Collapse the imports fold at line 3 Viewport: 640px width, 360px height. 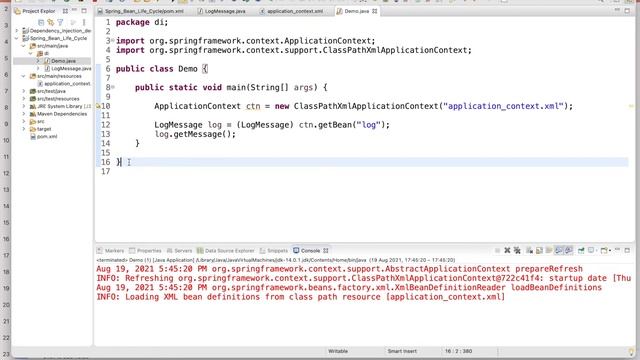tap(113, 40)
